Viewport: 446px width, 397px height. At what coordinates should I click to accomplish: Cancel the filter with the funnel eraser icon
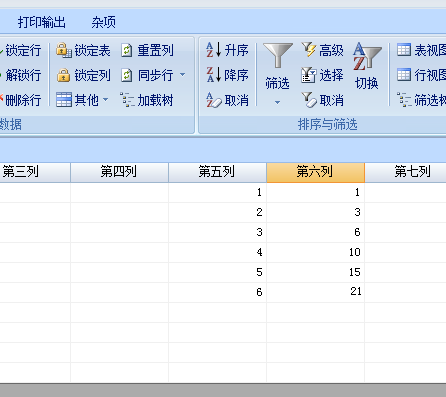pyautogui.click(x=309, y=100)
